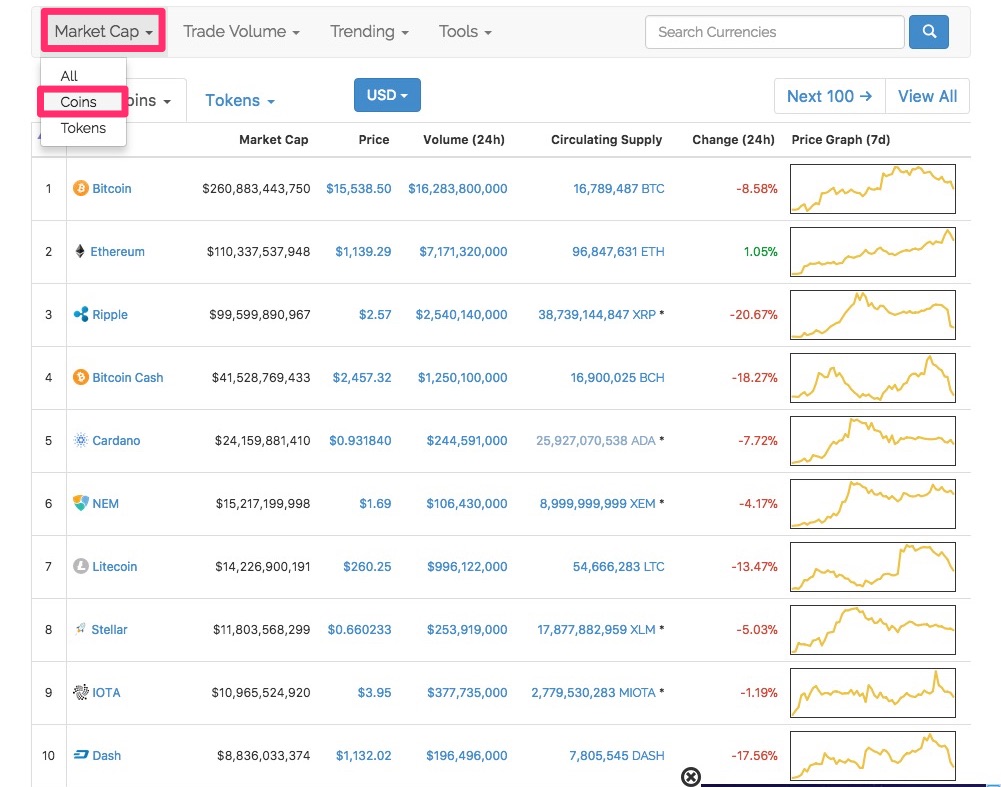This screenshot has width=1001, height=787.
Task: Click Ethereum volume $7,171,320,000
Action: click(x=463, y=251)
